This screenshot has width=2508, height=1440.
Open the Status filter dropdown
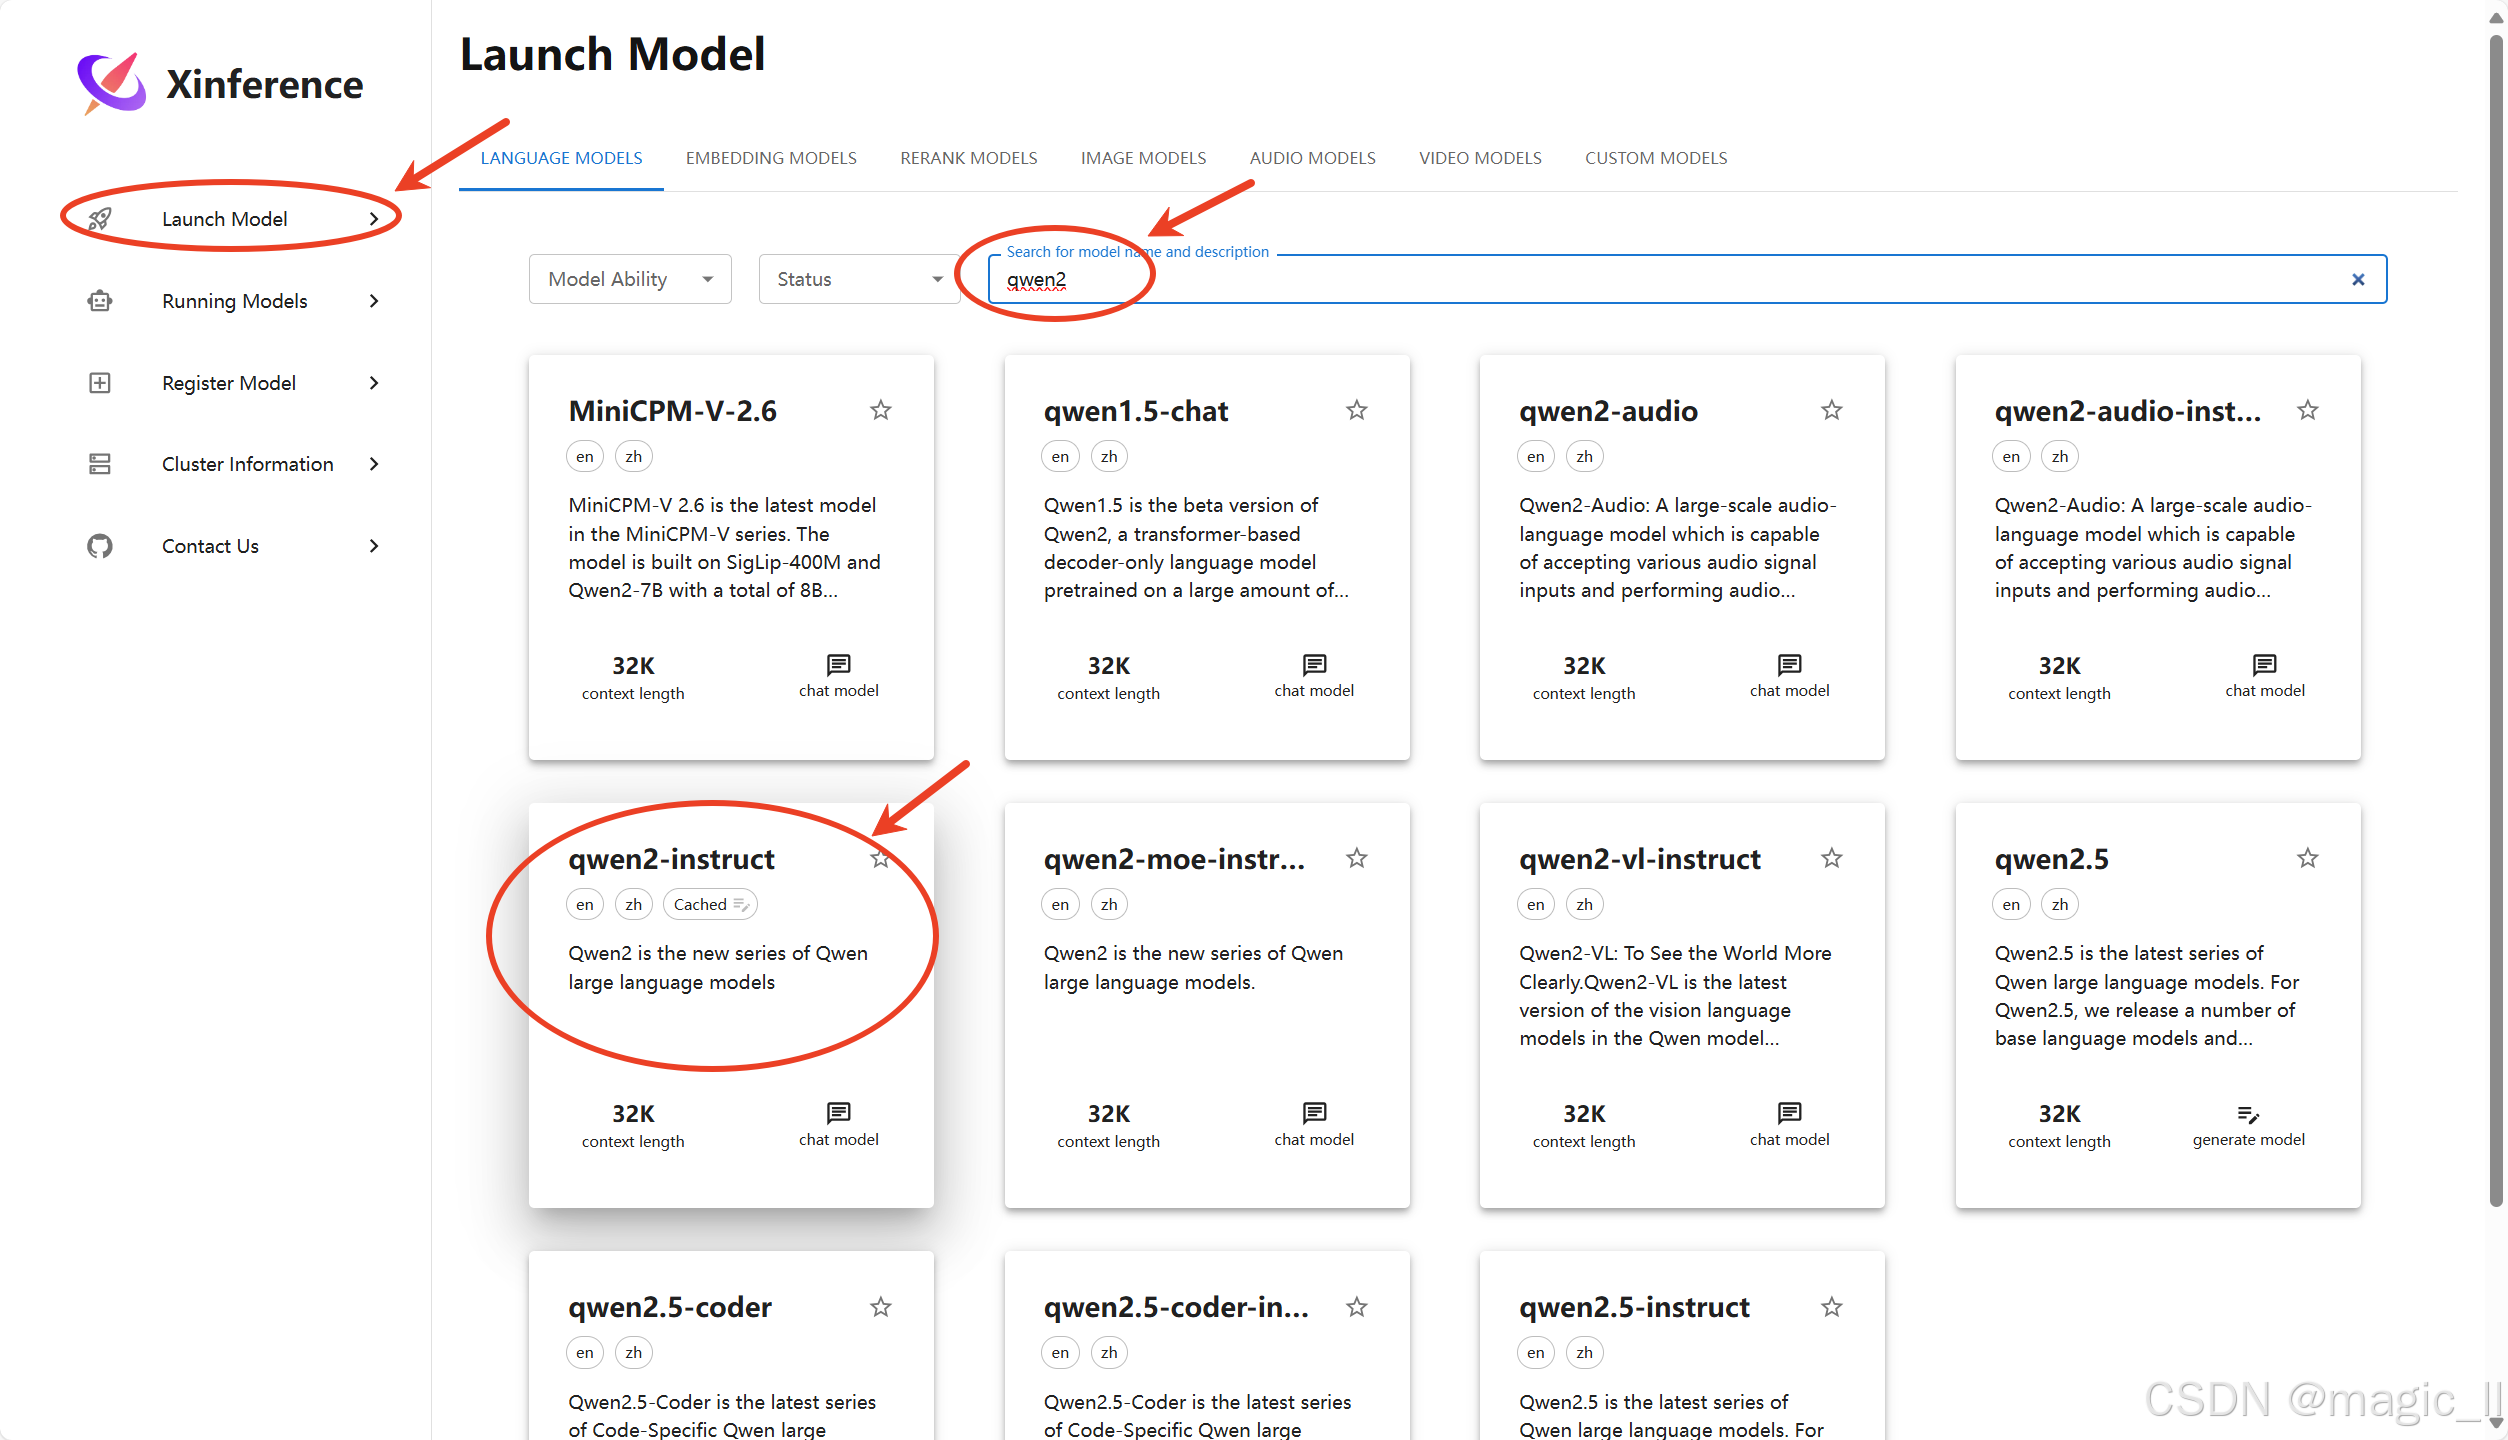click(859, 280)
